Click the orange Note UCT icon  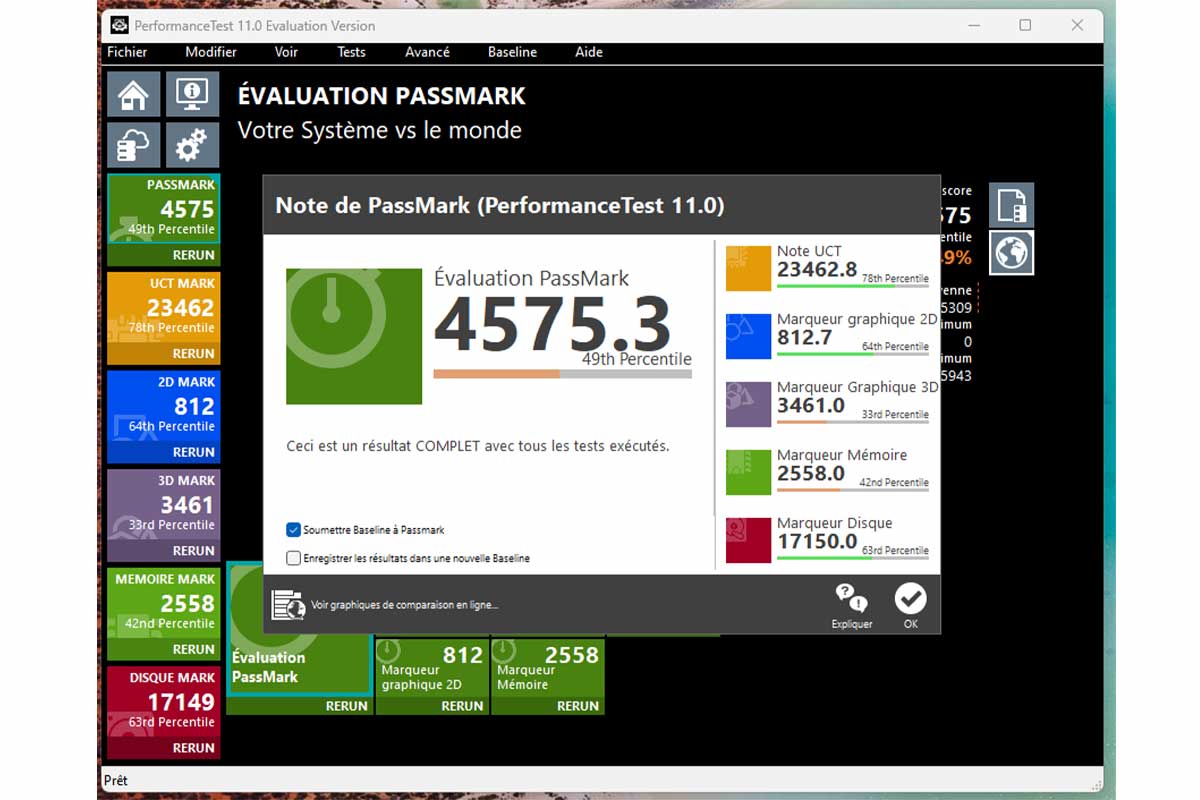748,268
